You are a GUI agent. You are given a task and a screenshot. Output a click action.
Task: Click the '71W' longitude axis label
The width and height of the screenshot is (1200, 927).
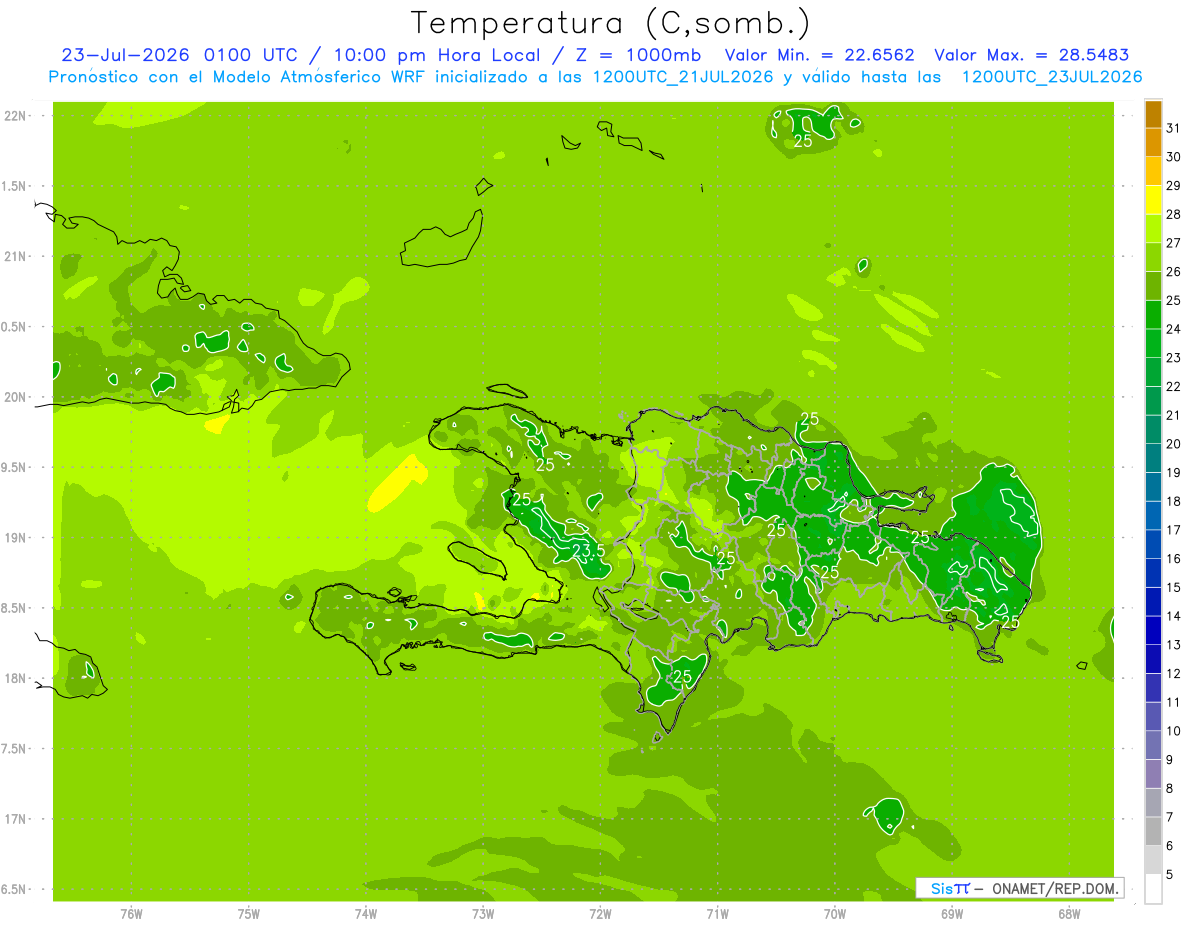tap(717, 913)
